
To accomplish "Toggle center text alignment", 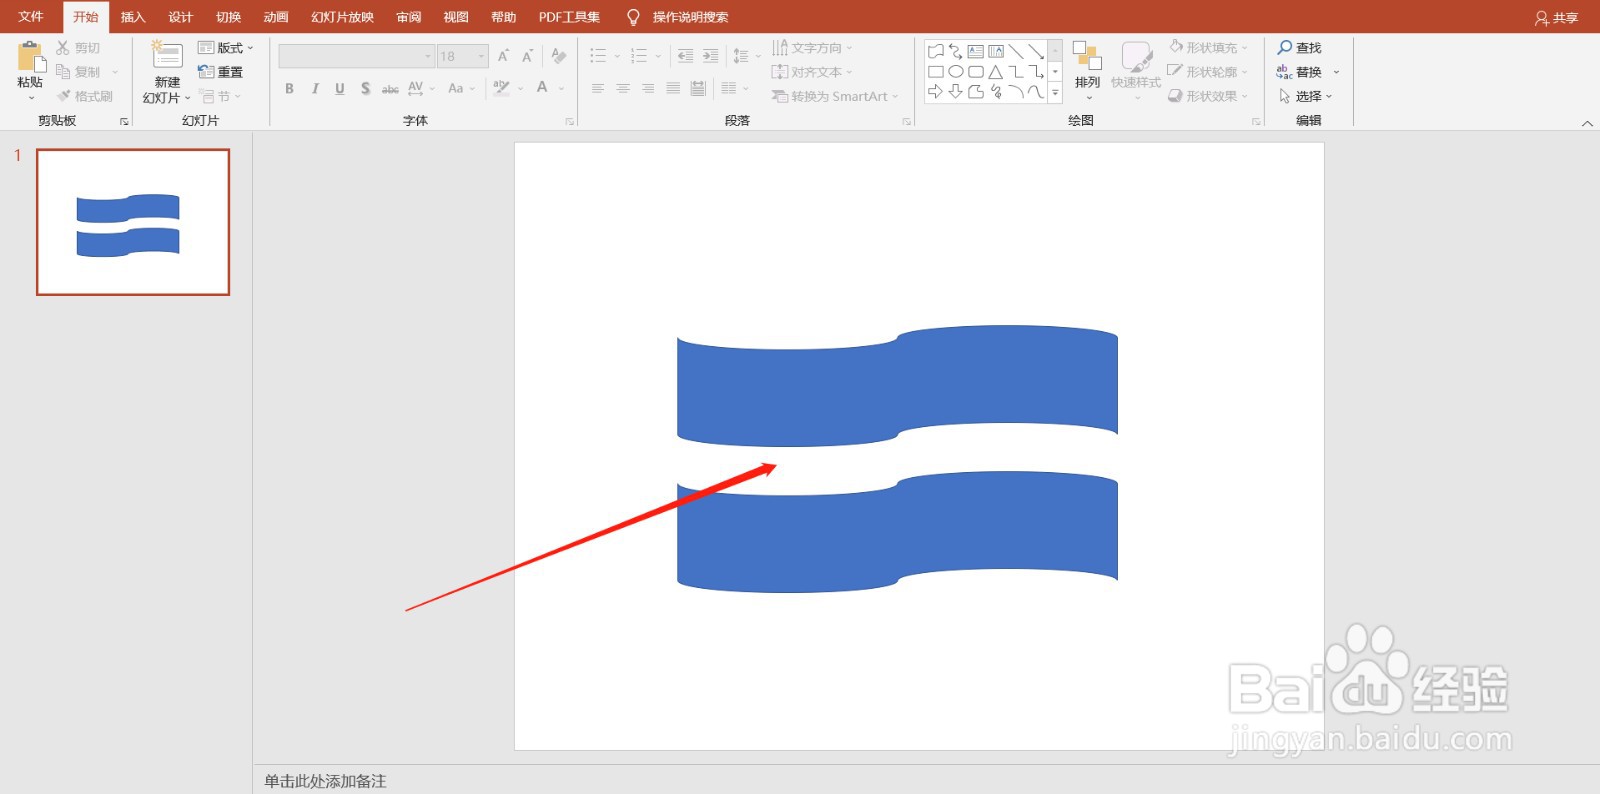I will tap(623, 88).
